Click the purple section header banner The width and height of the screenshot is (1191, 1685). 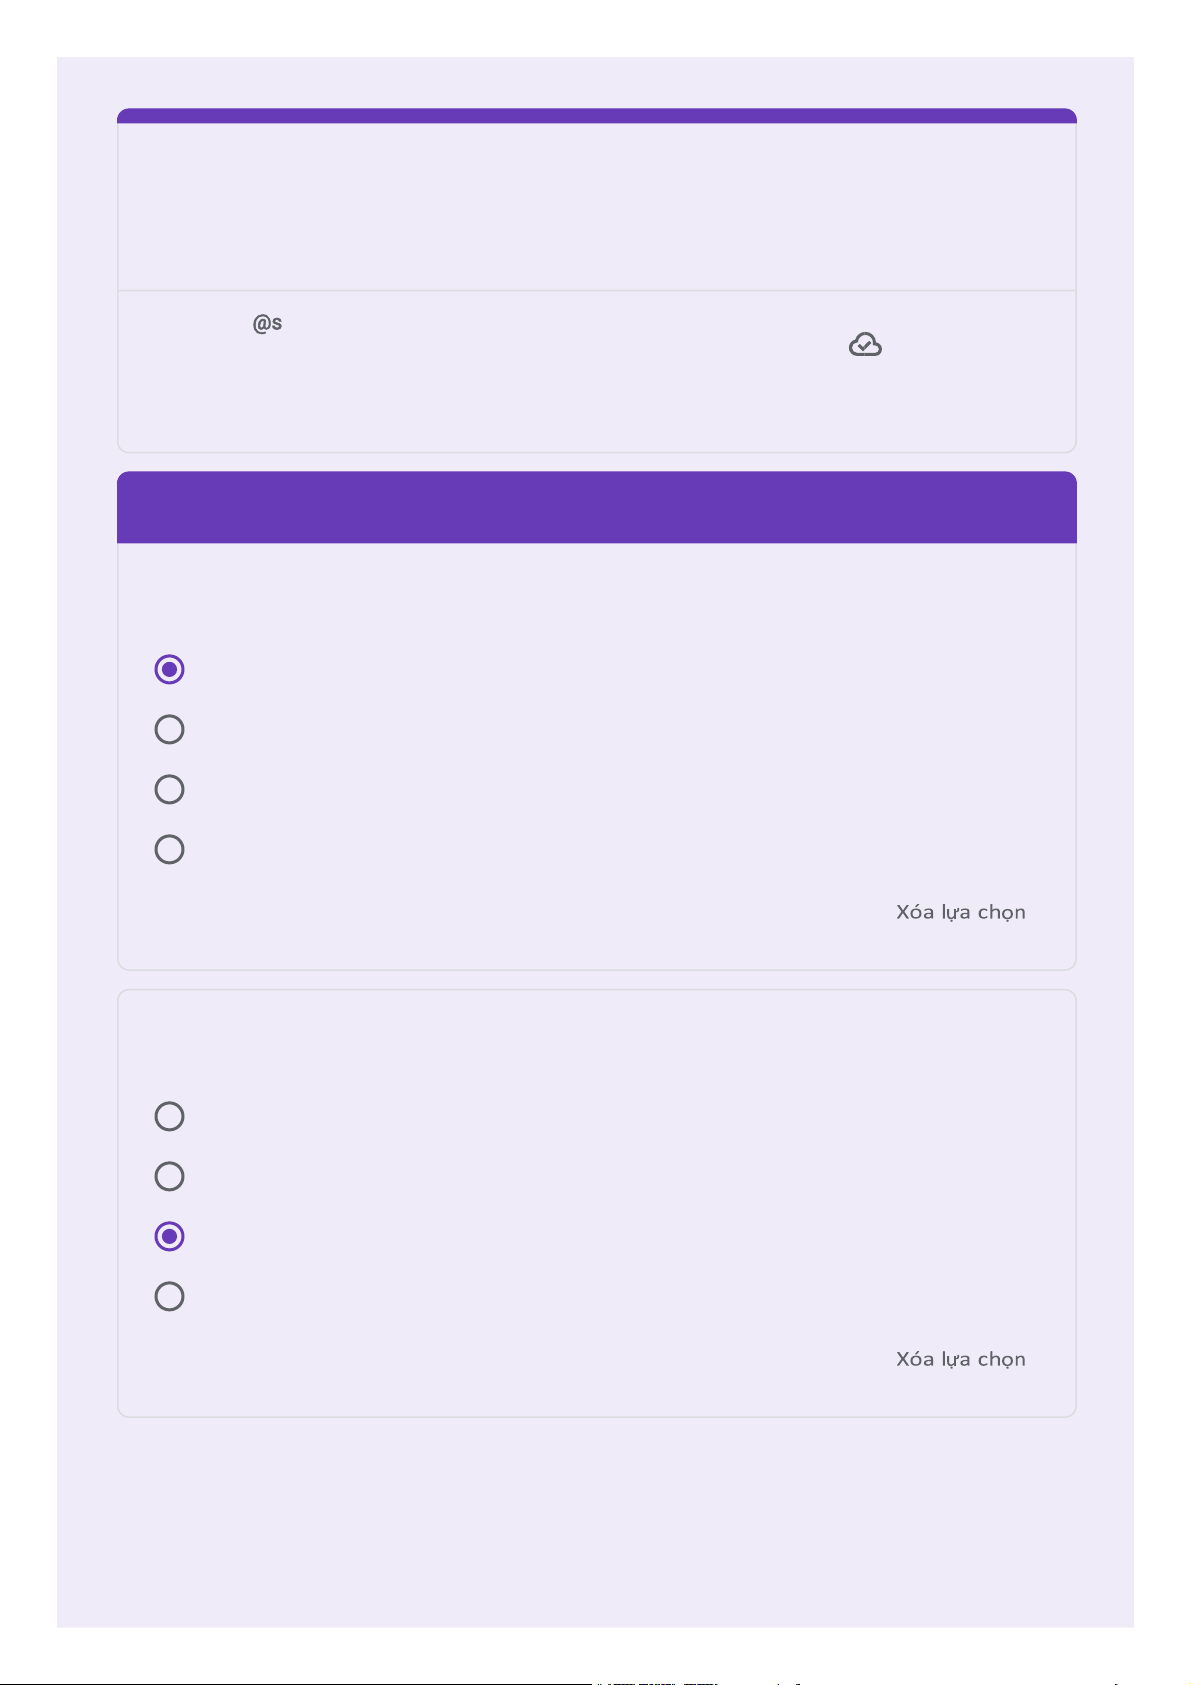click(596, 508)
